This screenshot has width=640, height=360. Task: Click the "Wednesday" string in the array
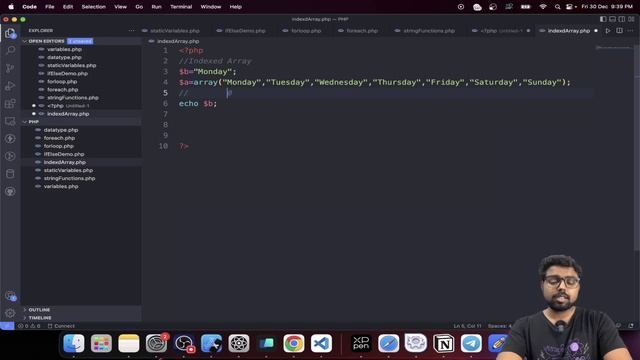pyautogui.click(x=341, y=82)
